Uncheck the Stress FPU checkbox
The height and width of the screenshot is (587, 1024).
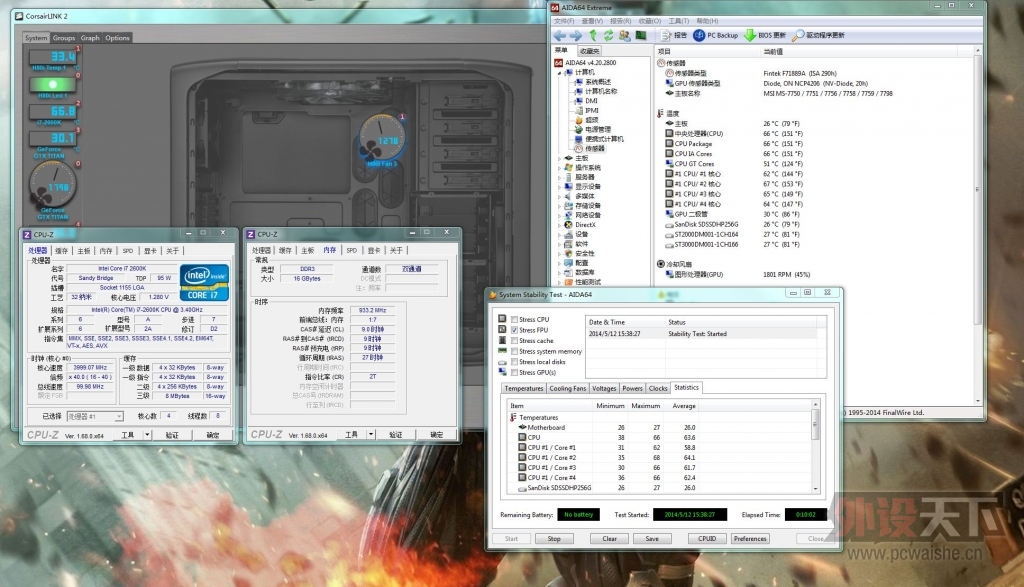515,330
